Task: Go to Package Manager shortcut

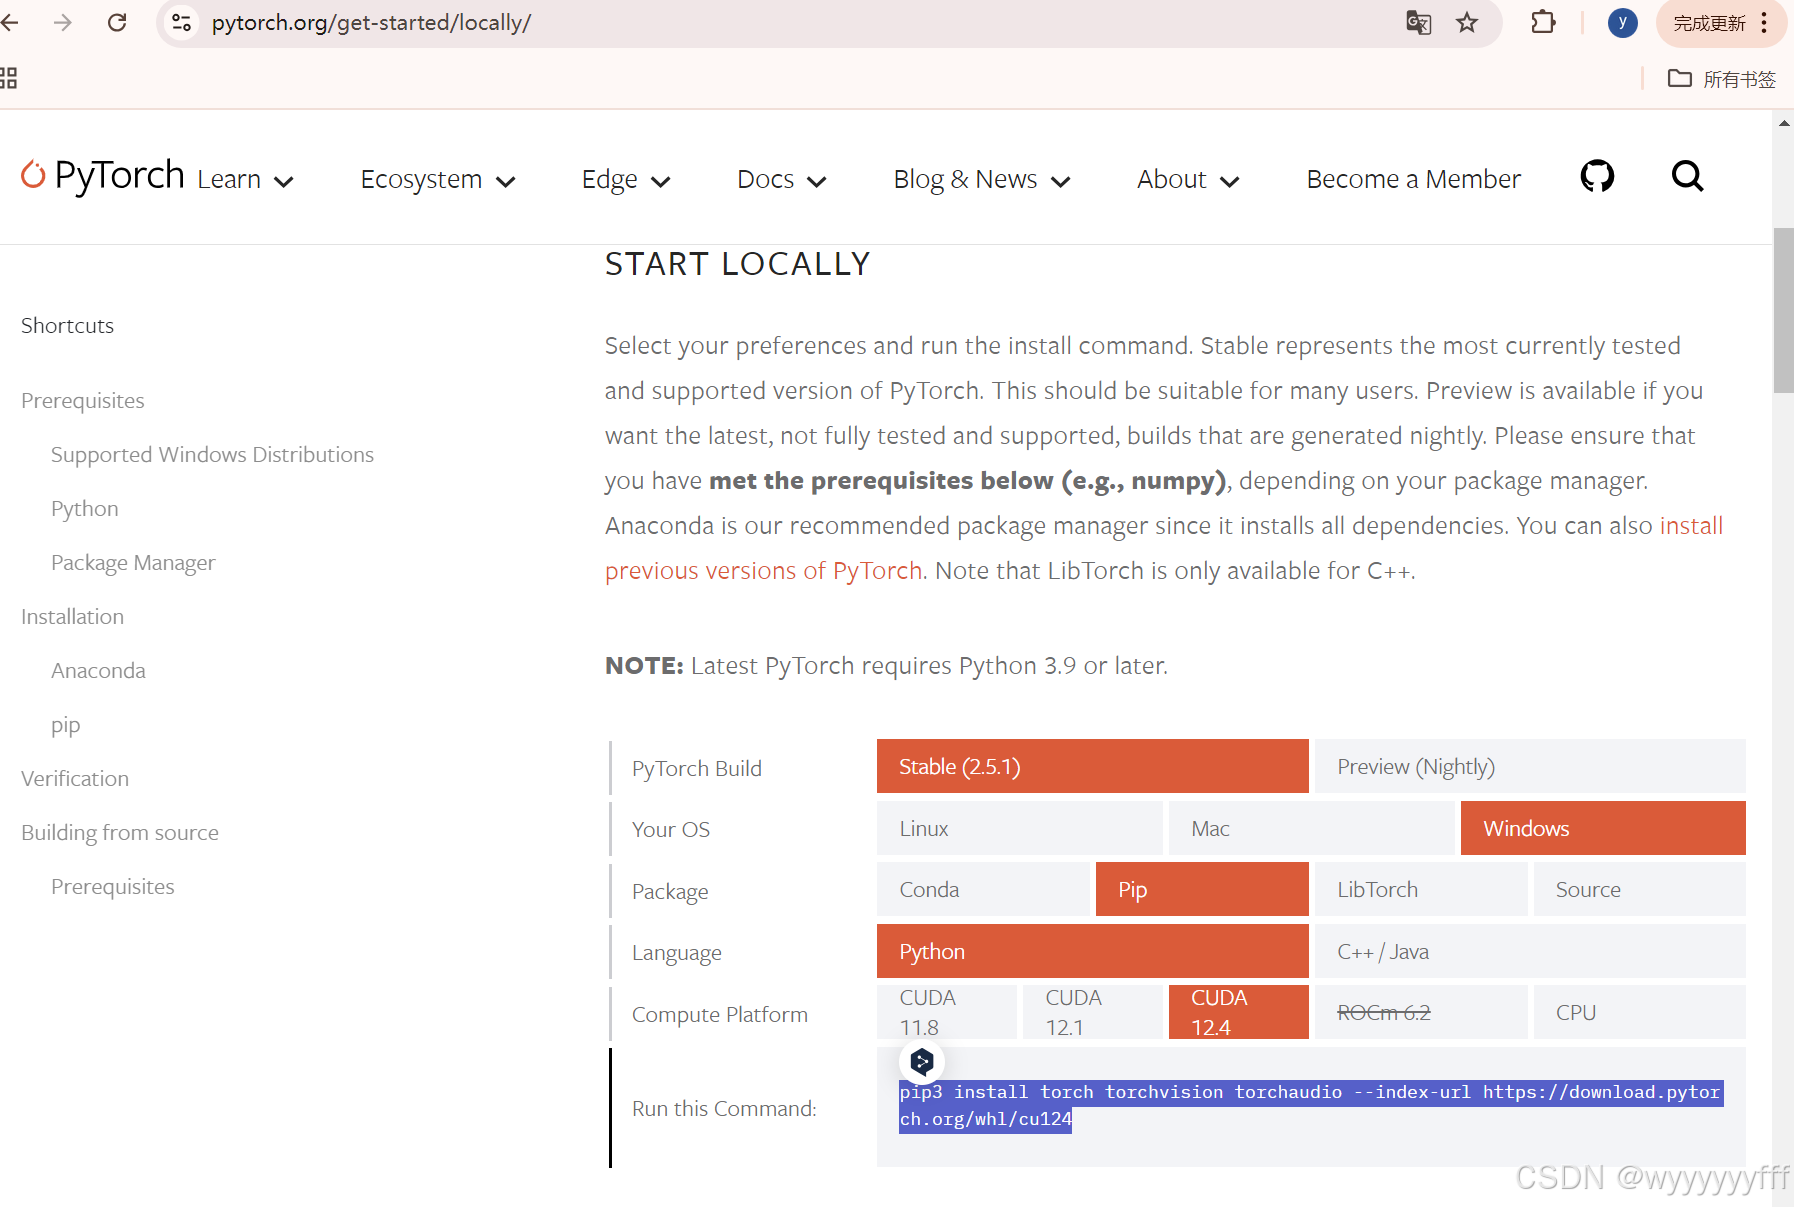Action: [x=133, y=562]
